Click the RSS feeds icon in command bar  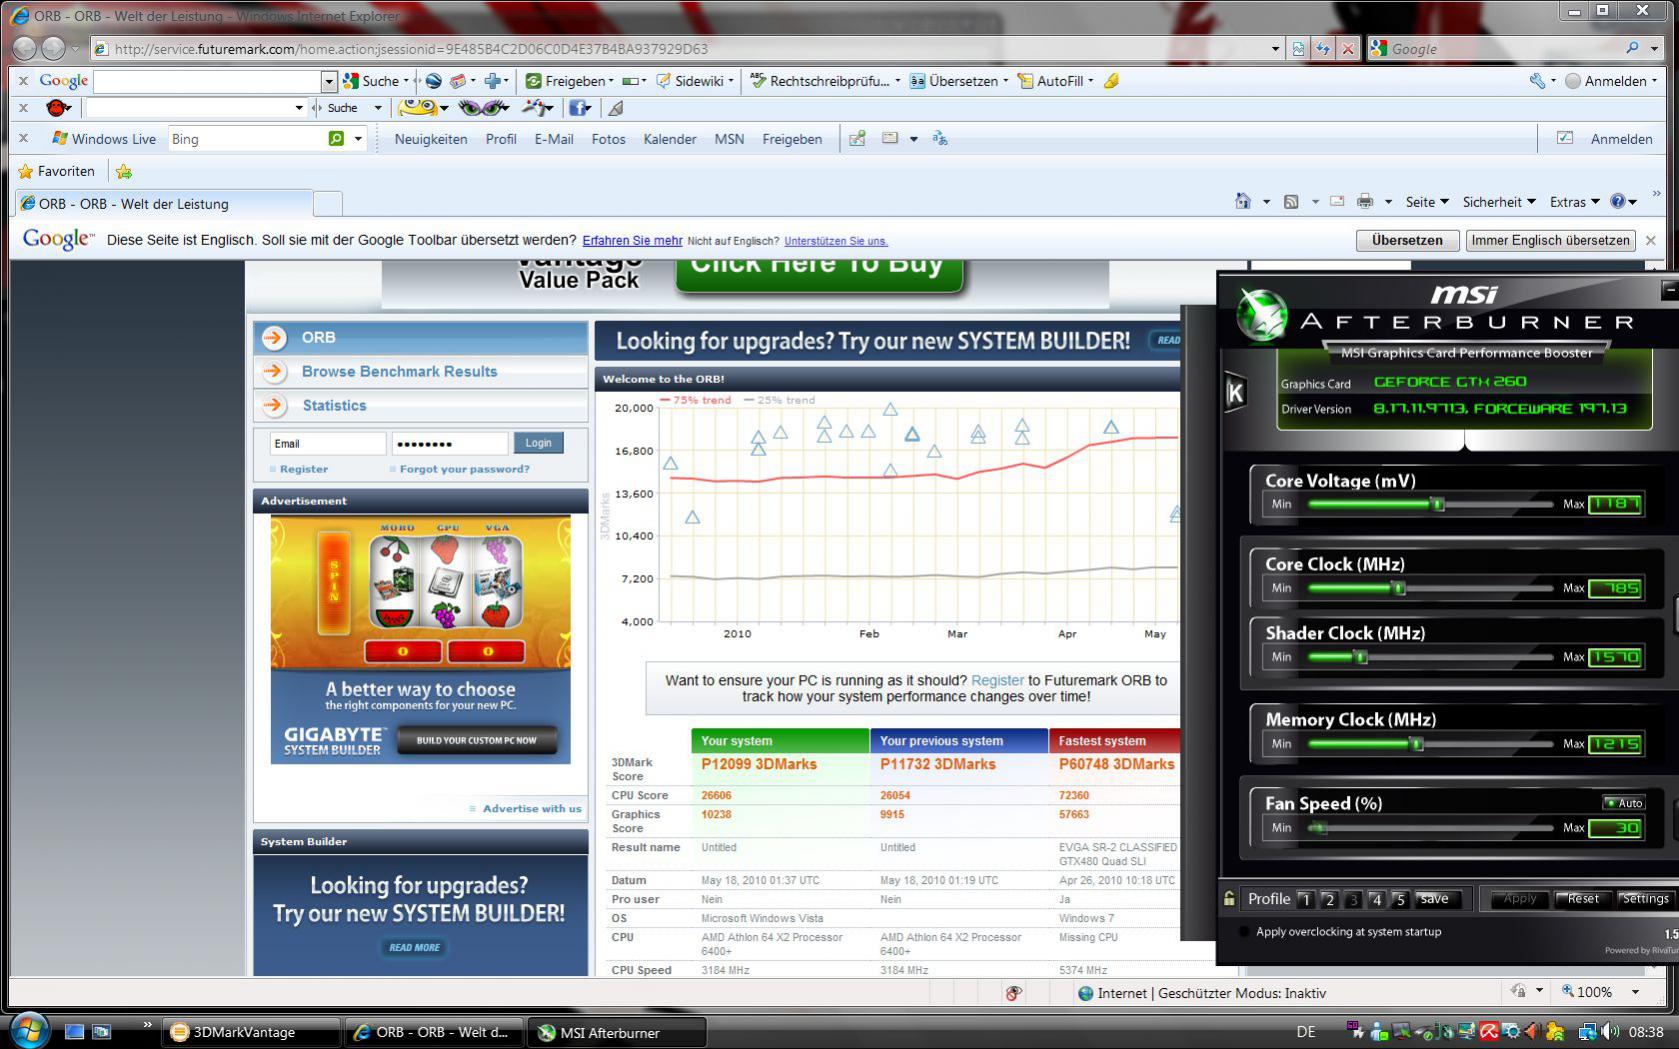tap(1291, 201)
